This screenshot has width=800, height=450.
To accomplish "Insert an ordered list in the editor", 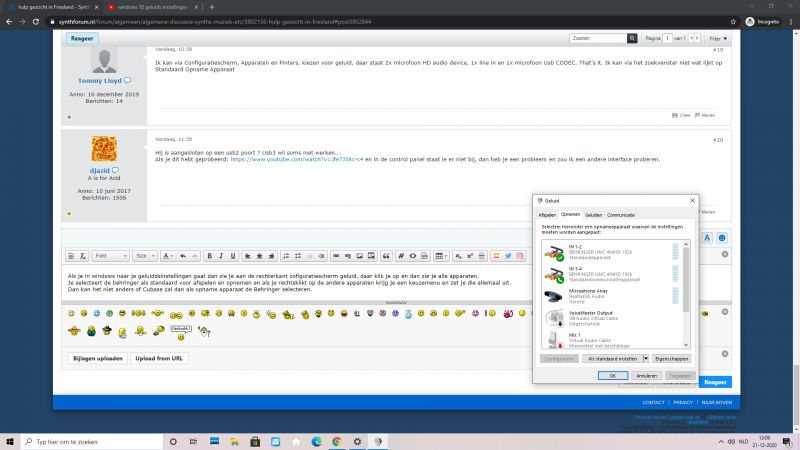I will pos(286,256).
